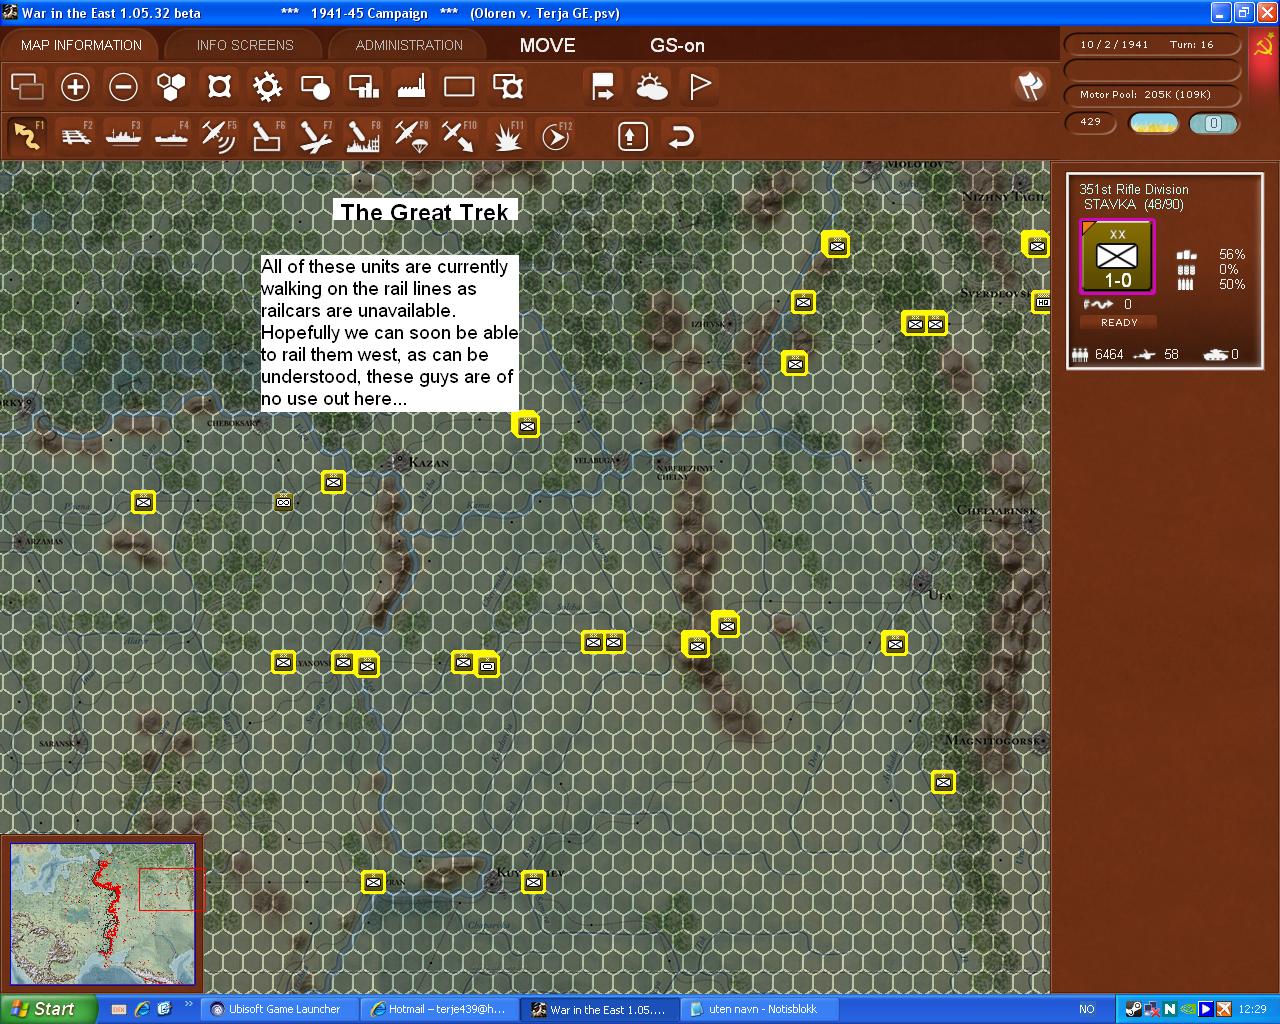Select the unit counter west of Ufa
The height and width of the screenshot is (1024, 1280).
tap(895, 644)
